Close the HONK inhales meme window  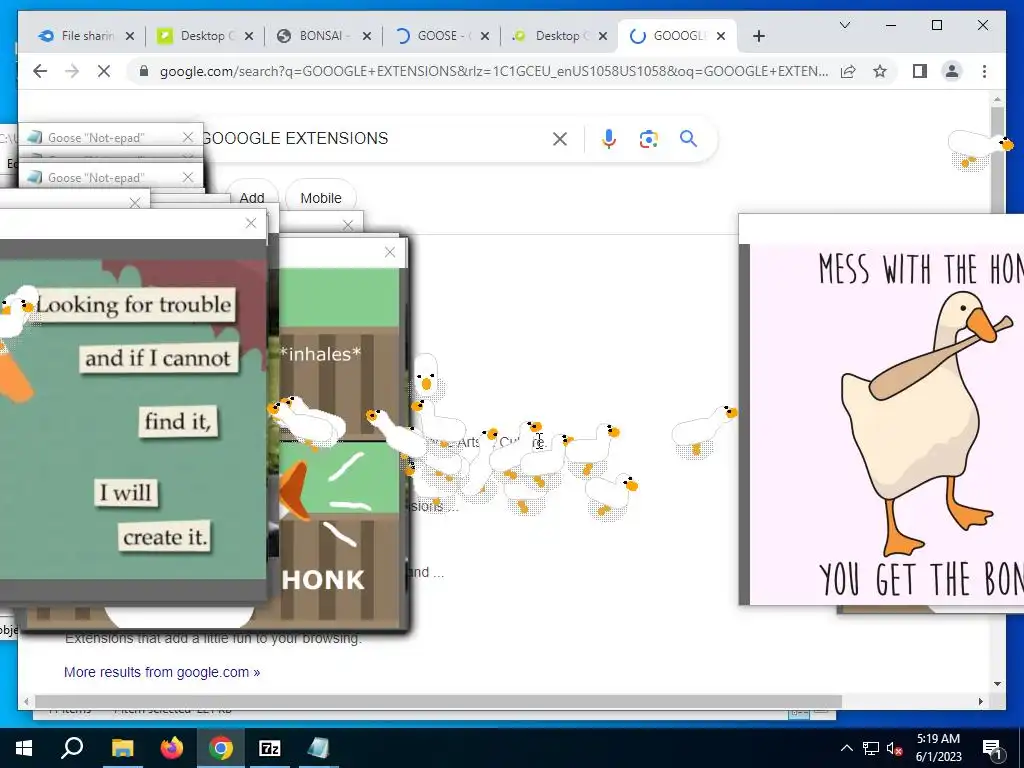pos(390,252)
